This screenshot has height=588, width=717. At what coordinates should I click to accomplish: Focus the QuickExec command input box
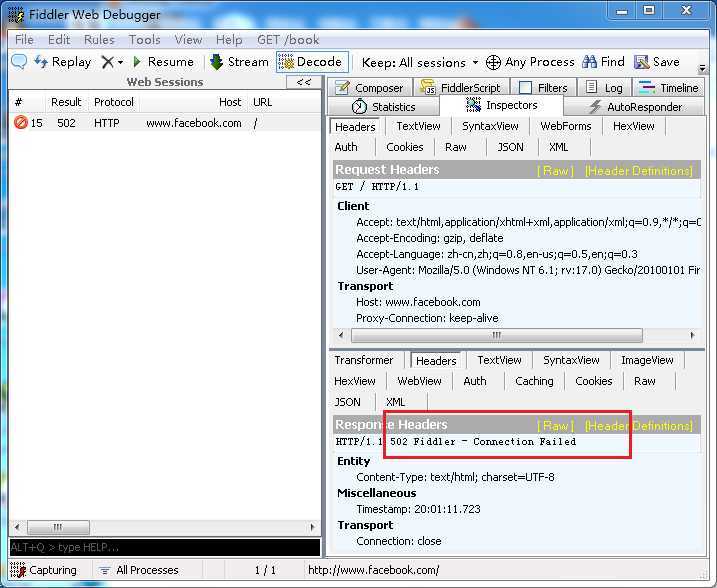165,547
